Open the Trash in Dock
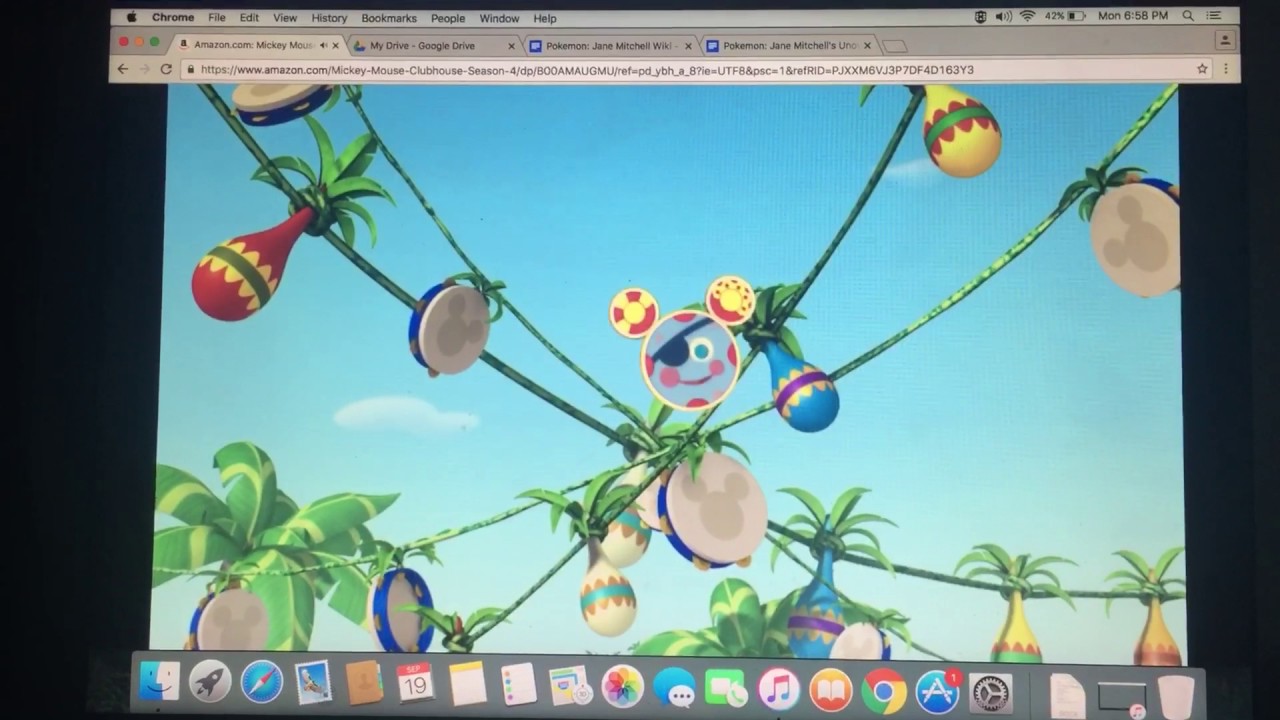The width and height of the screenshot is (1280, 720). pos(1176,696)
